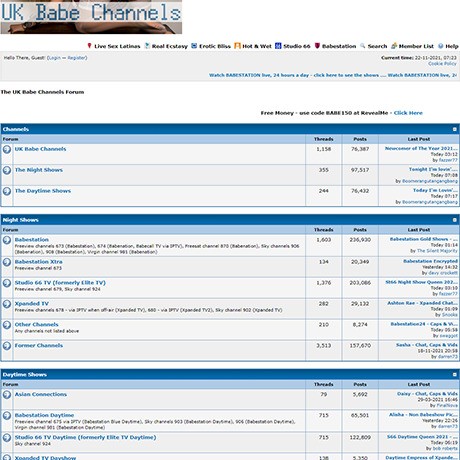Viewport: 460px width, 460px height.
Task: Click forum status icon beside Other Channels
Action: 7,325
